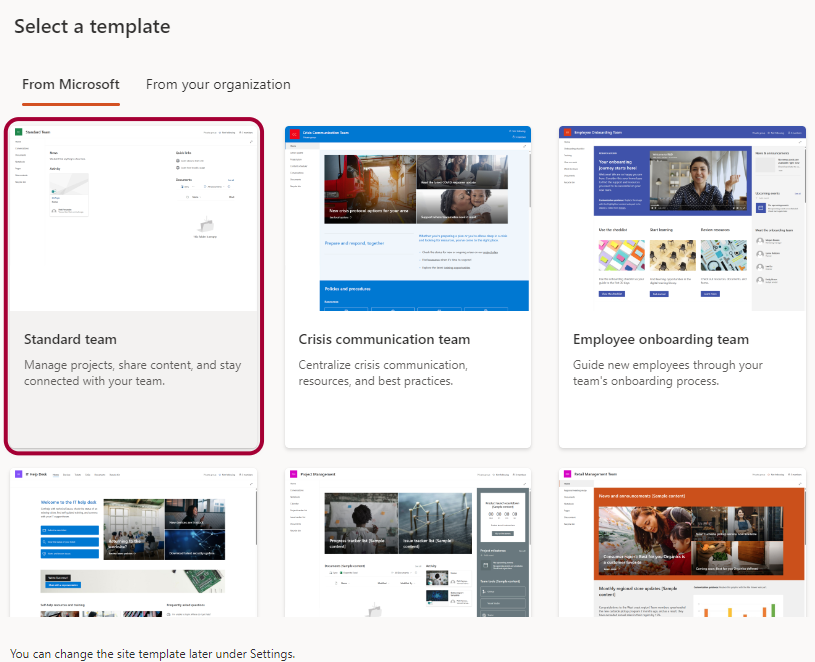Choose the Employee onboarding team title
The width and height of the screenshot is (815, 662).
point(661,340)
